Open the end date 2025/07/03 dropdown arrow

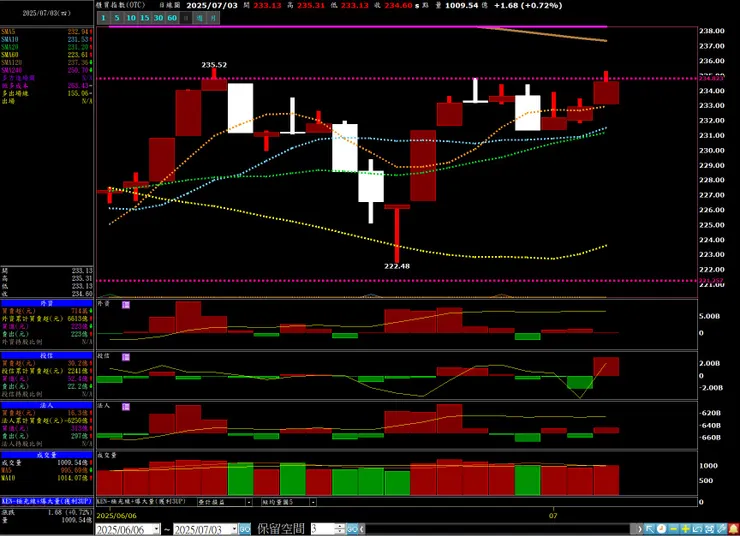point(234,529)
